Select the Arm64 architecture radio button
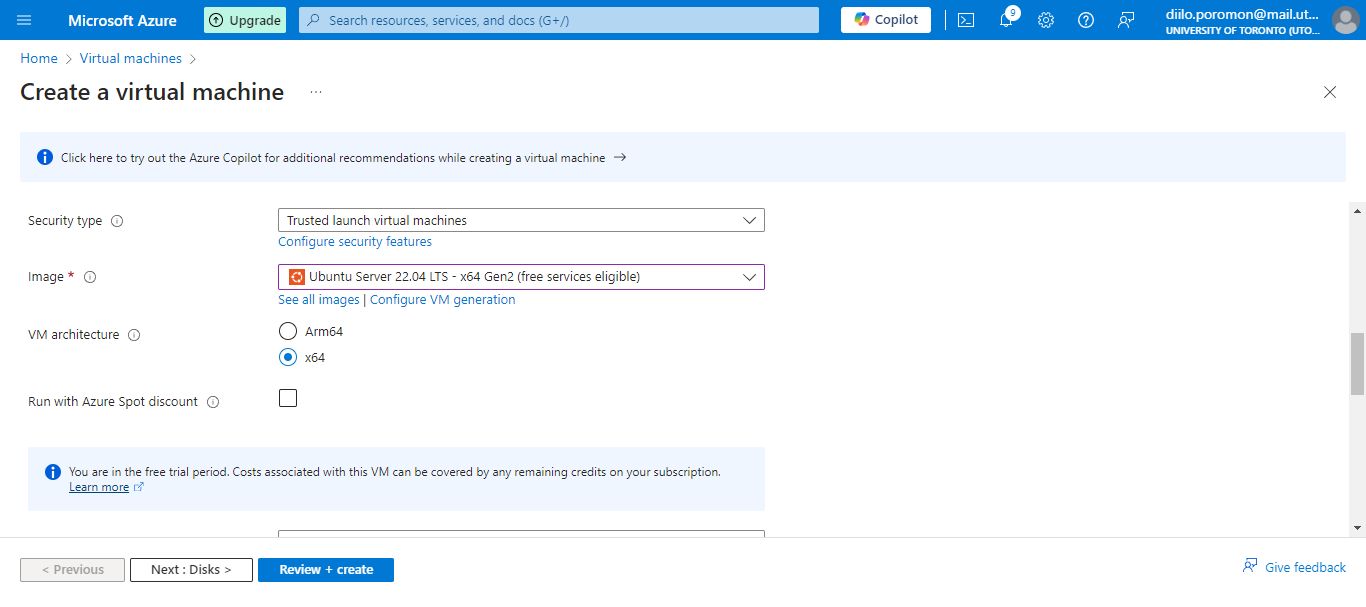 288,331
